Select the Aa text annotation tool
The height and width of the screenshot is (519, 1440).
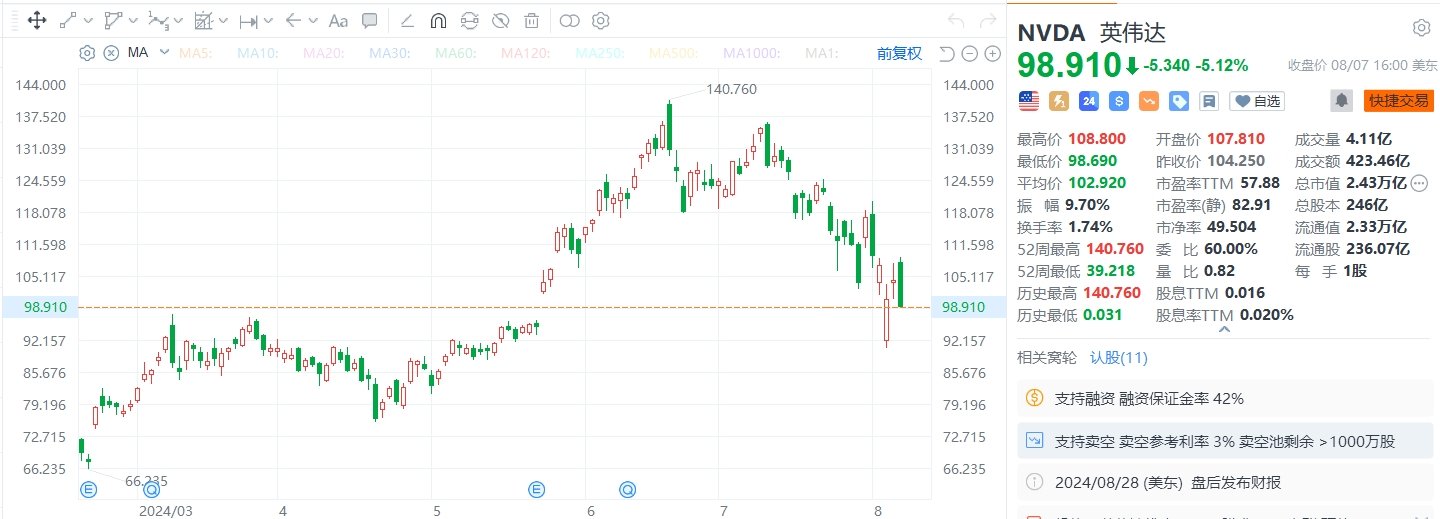click(x=338, y=20)
